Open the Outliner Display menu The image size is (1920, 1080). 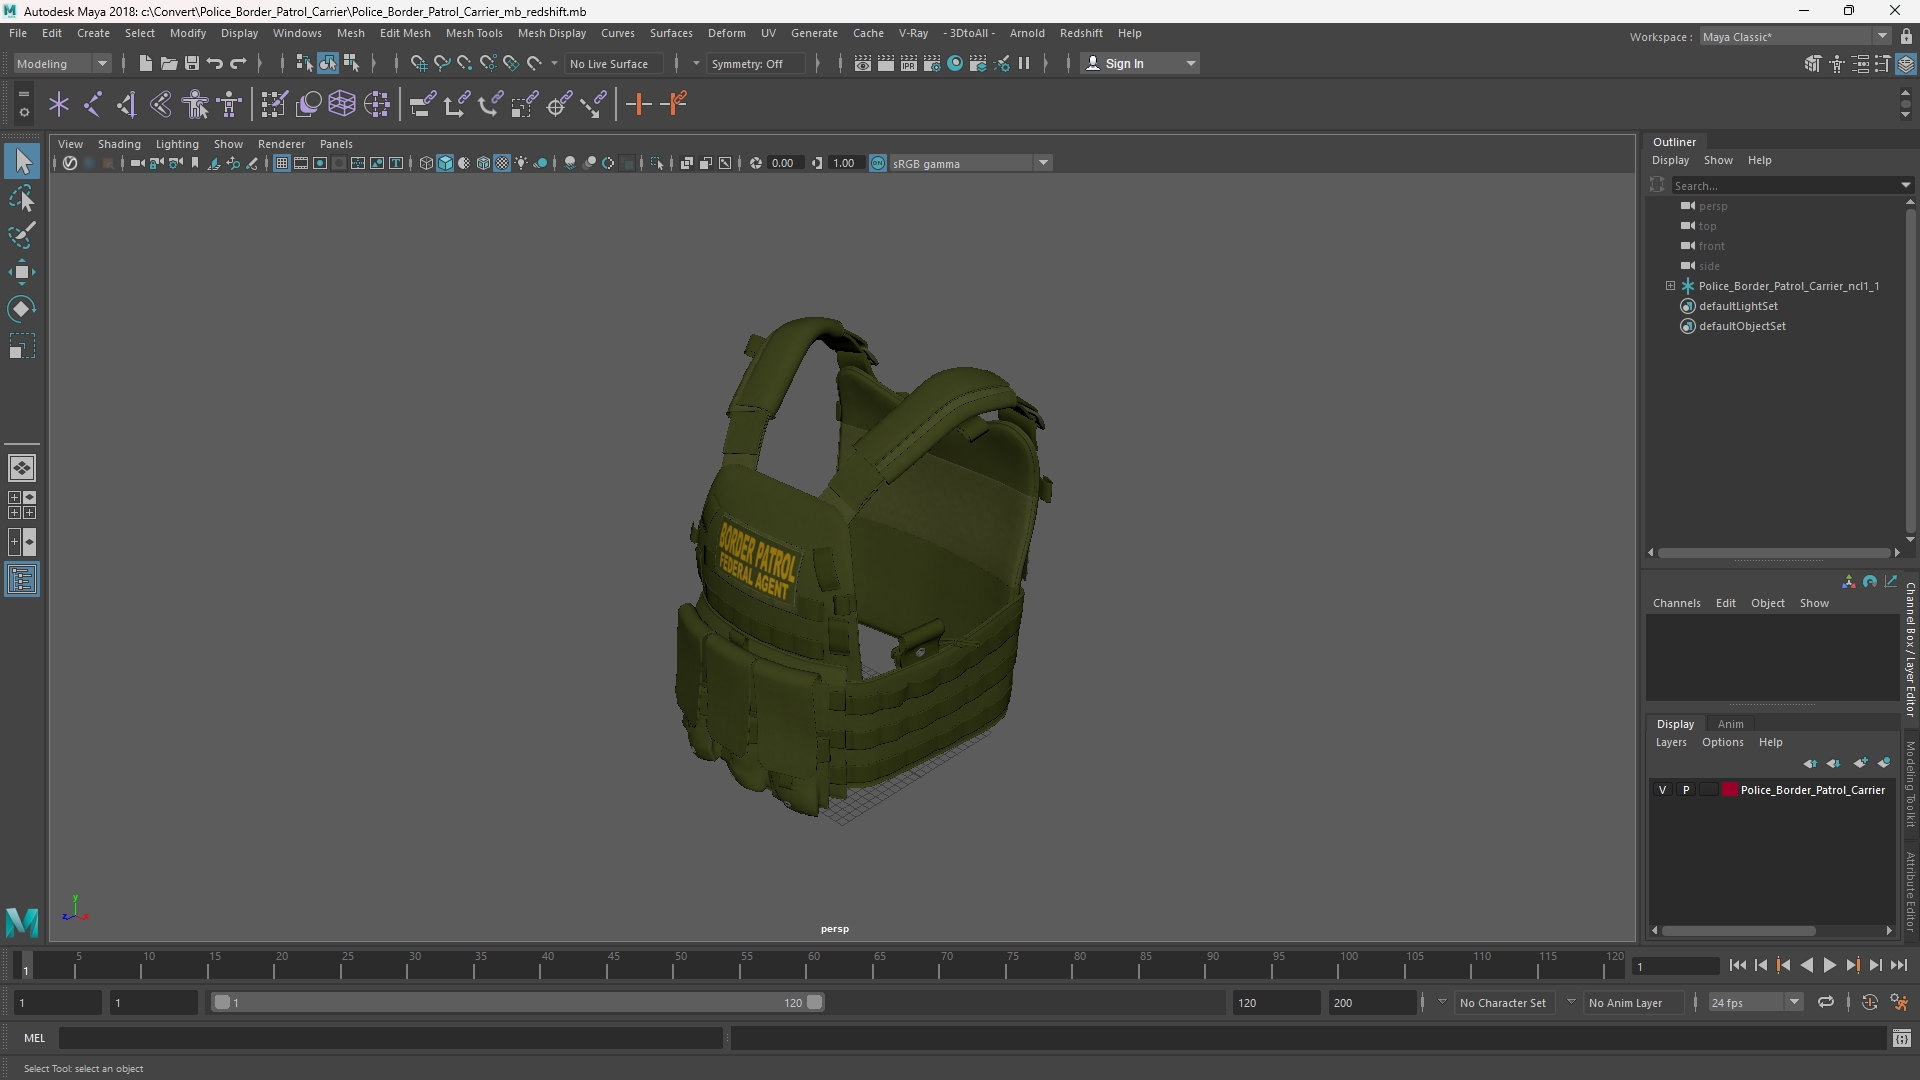[1670, 160]
